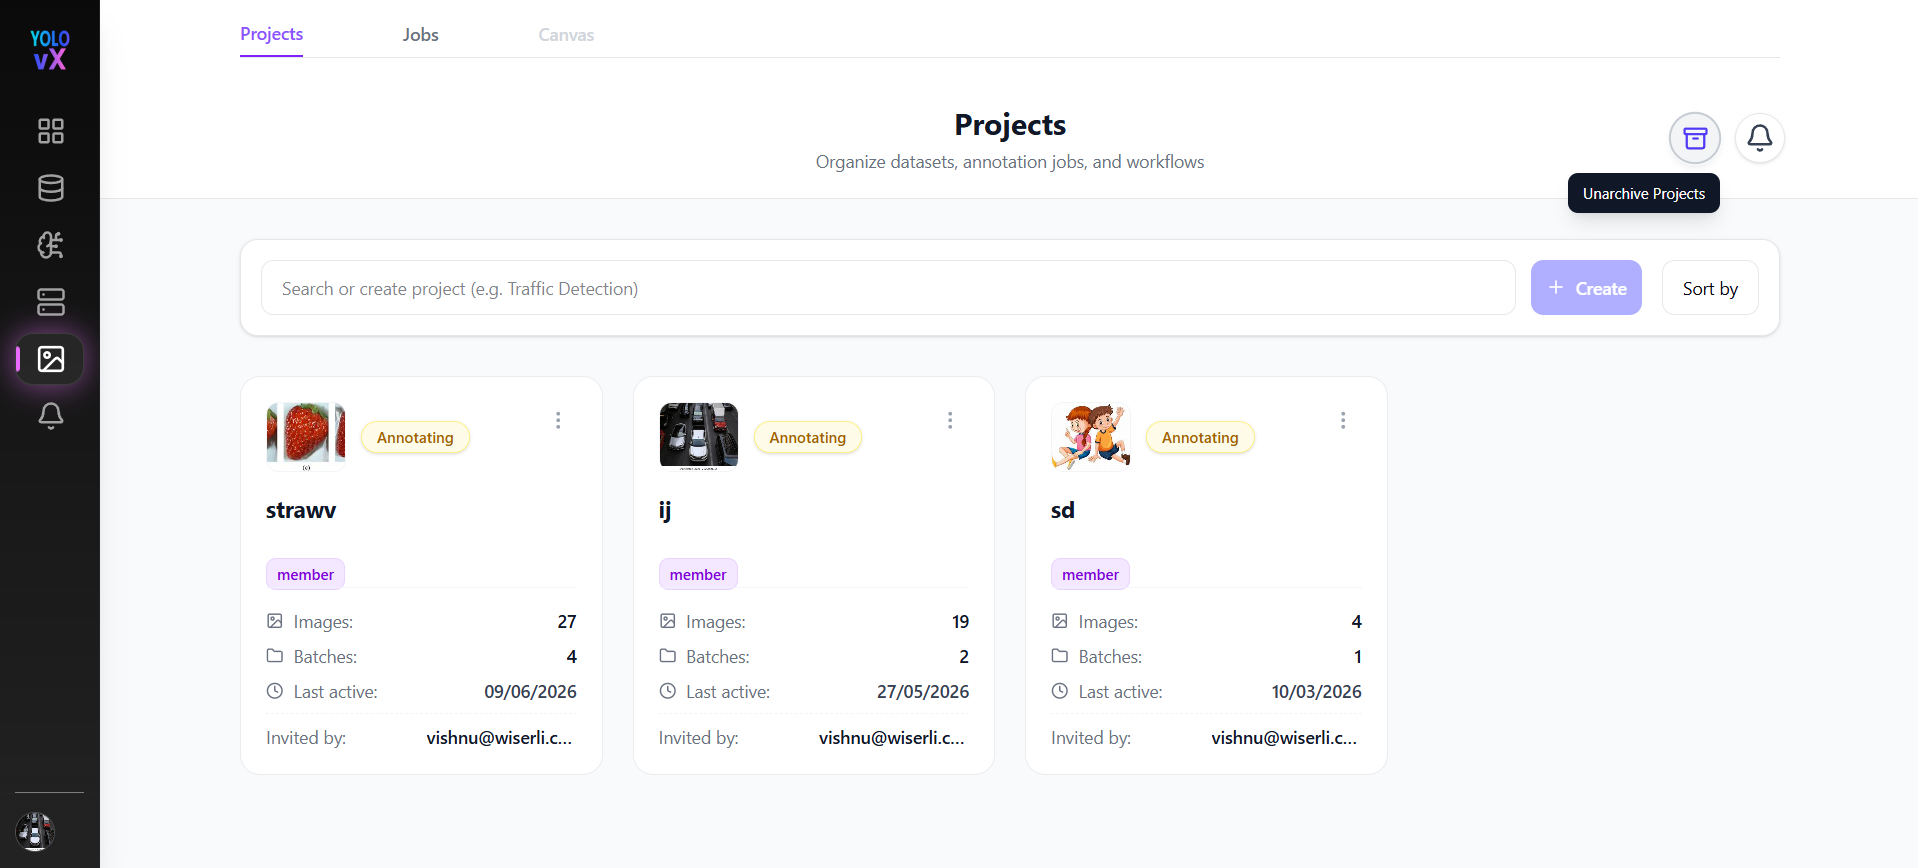1918x868 pixels.
Task: Click Annotating badge on ij card
Action: coord(808,438)
